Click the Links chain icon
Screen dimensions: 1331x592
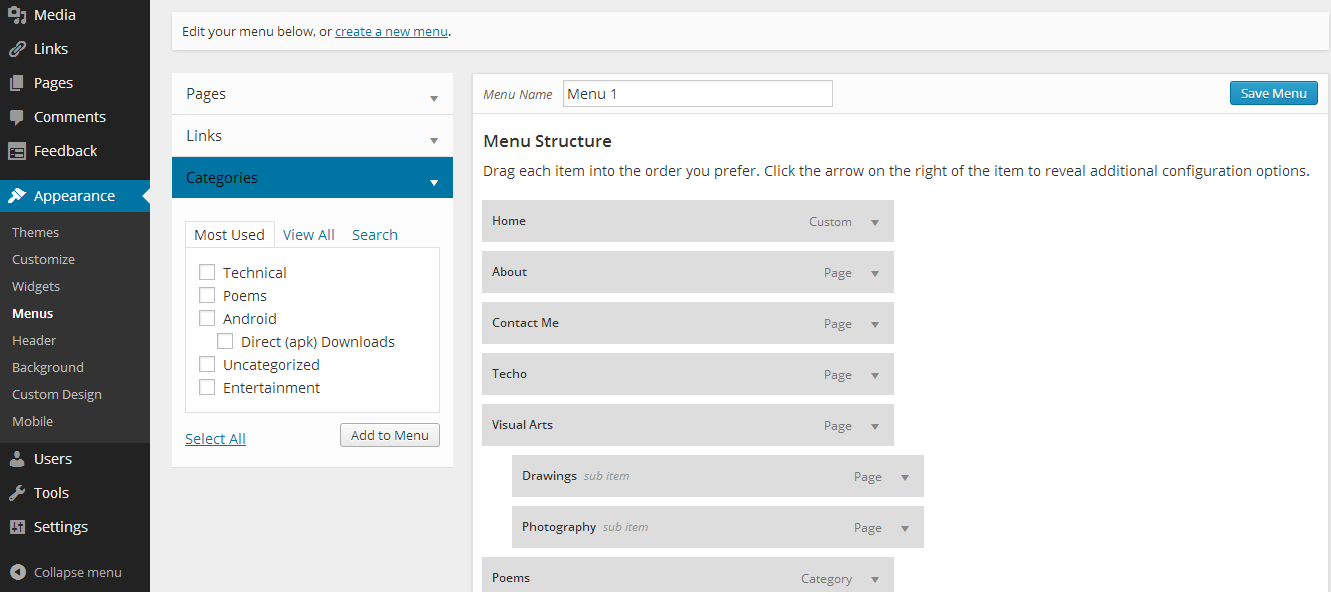click(17, 49)
